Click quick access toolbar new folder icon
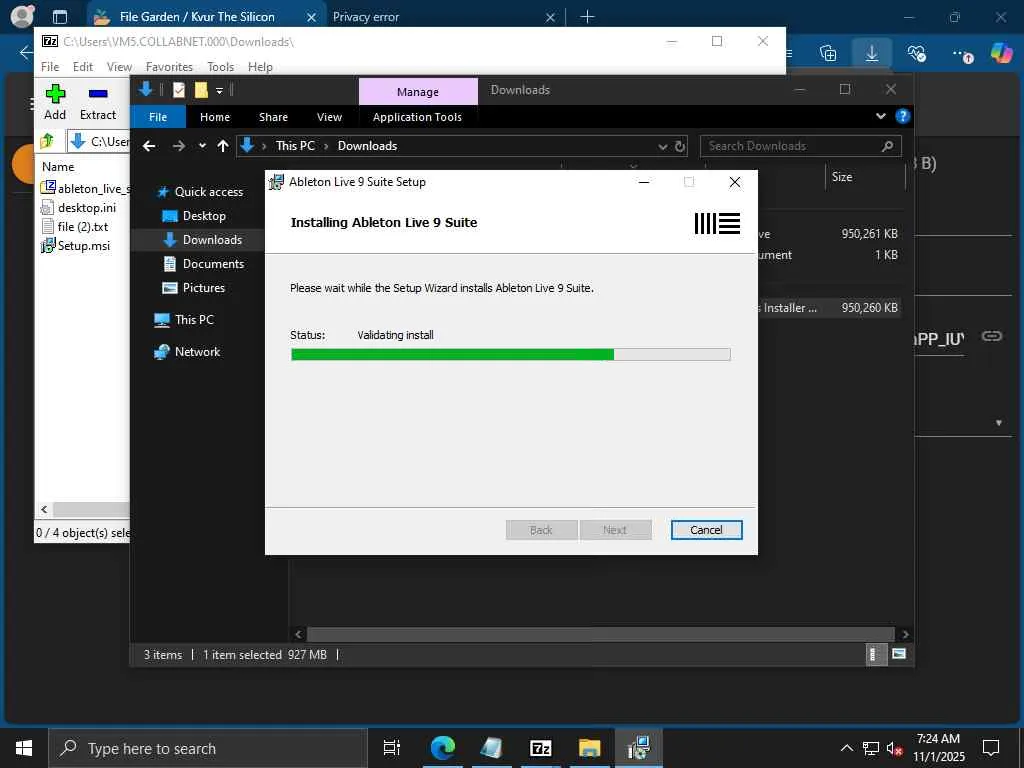1024x768 pixels. (200, 90)
